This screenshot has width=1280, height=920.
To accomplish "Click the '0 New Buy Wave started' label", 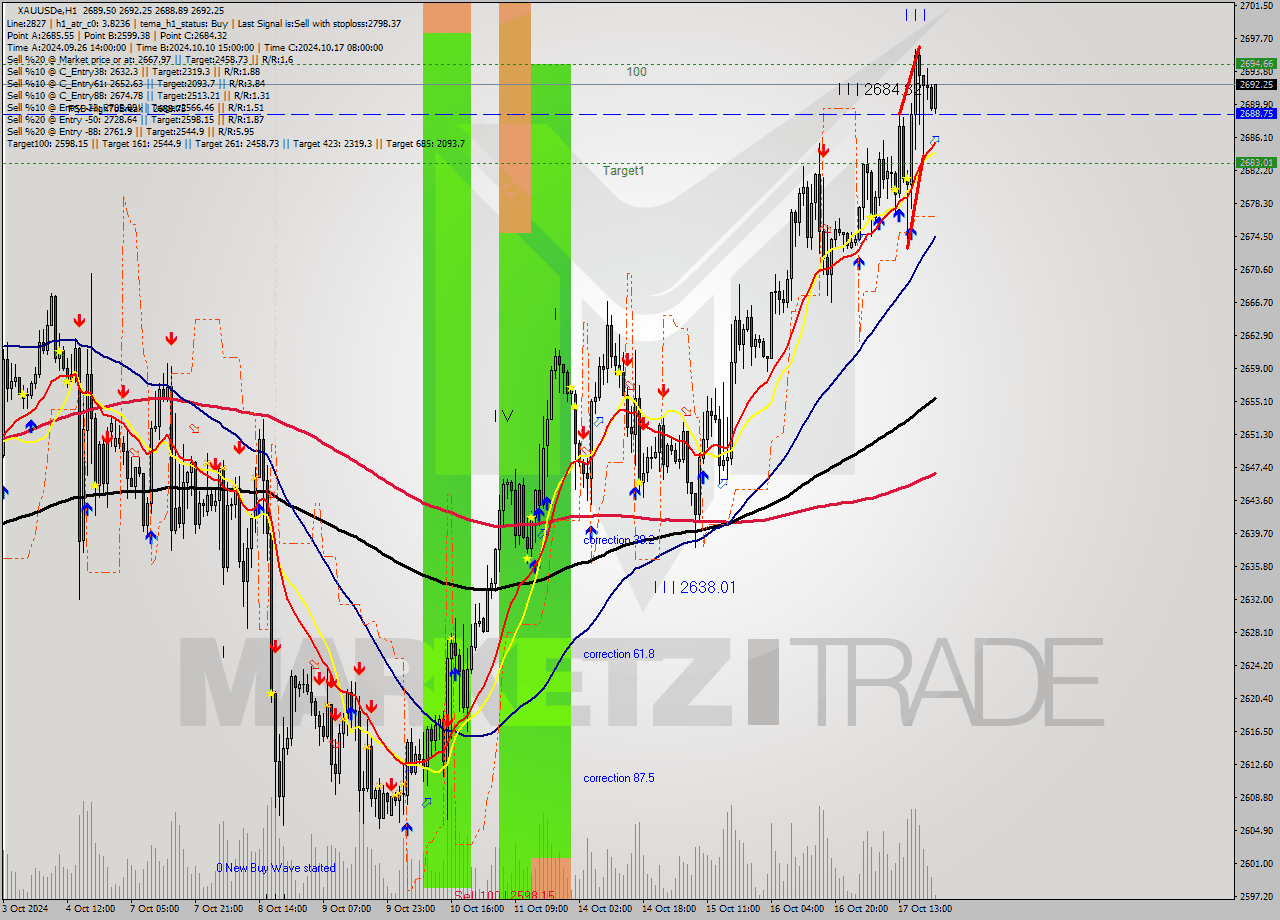I will (x=276, y=868).
